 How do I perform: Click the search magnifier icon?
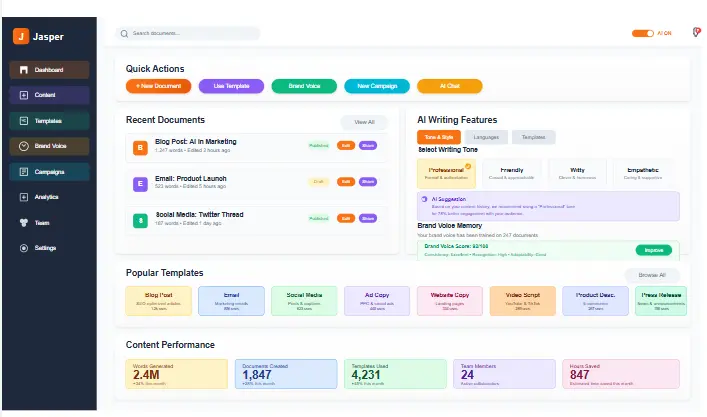tap(124, 33)
